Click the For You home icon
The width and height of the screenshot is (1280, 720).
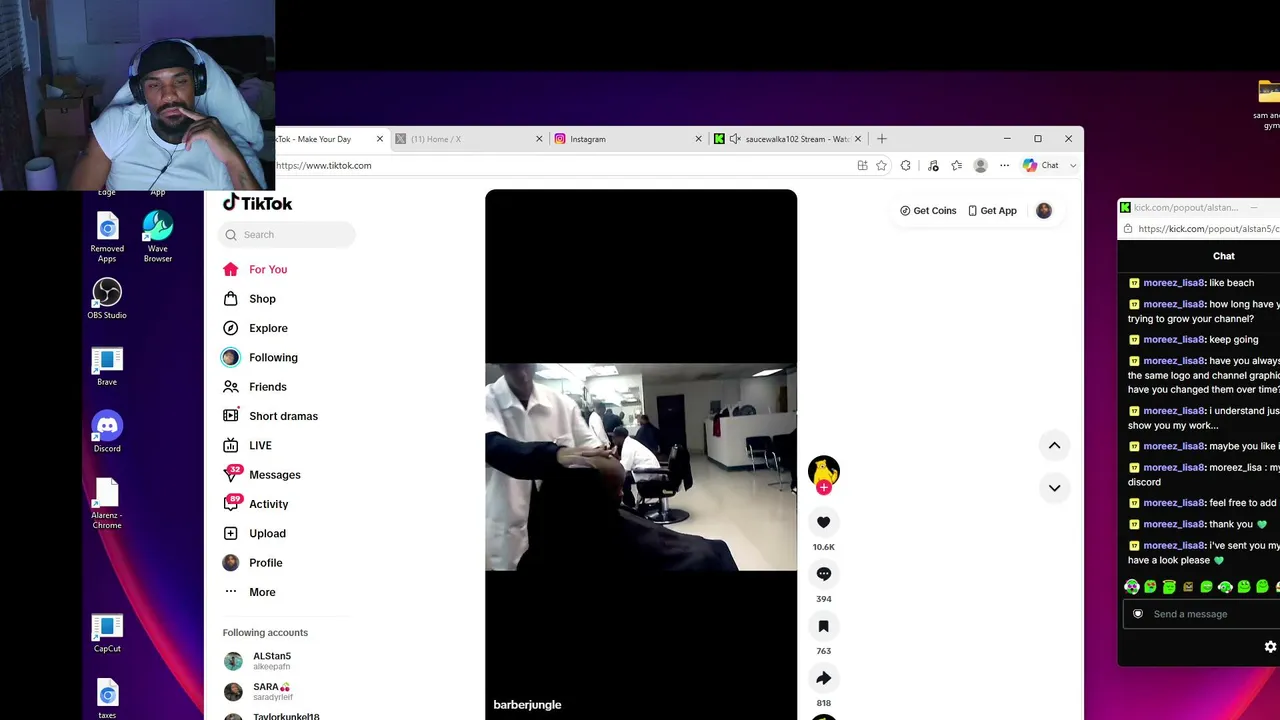[x=231, y=269]
